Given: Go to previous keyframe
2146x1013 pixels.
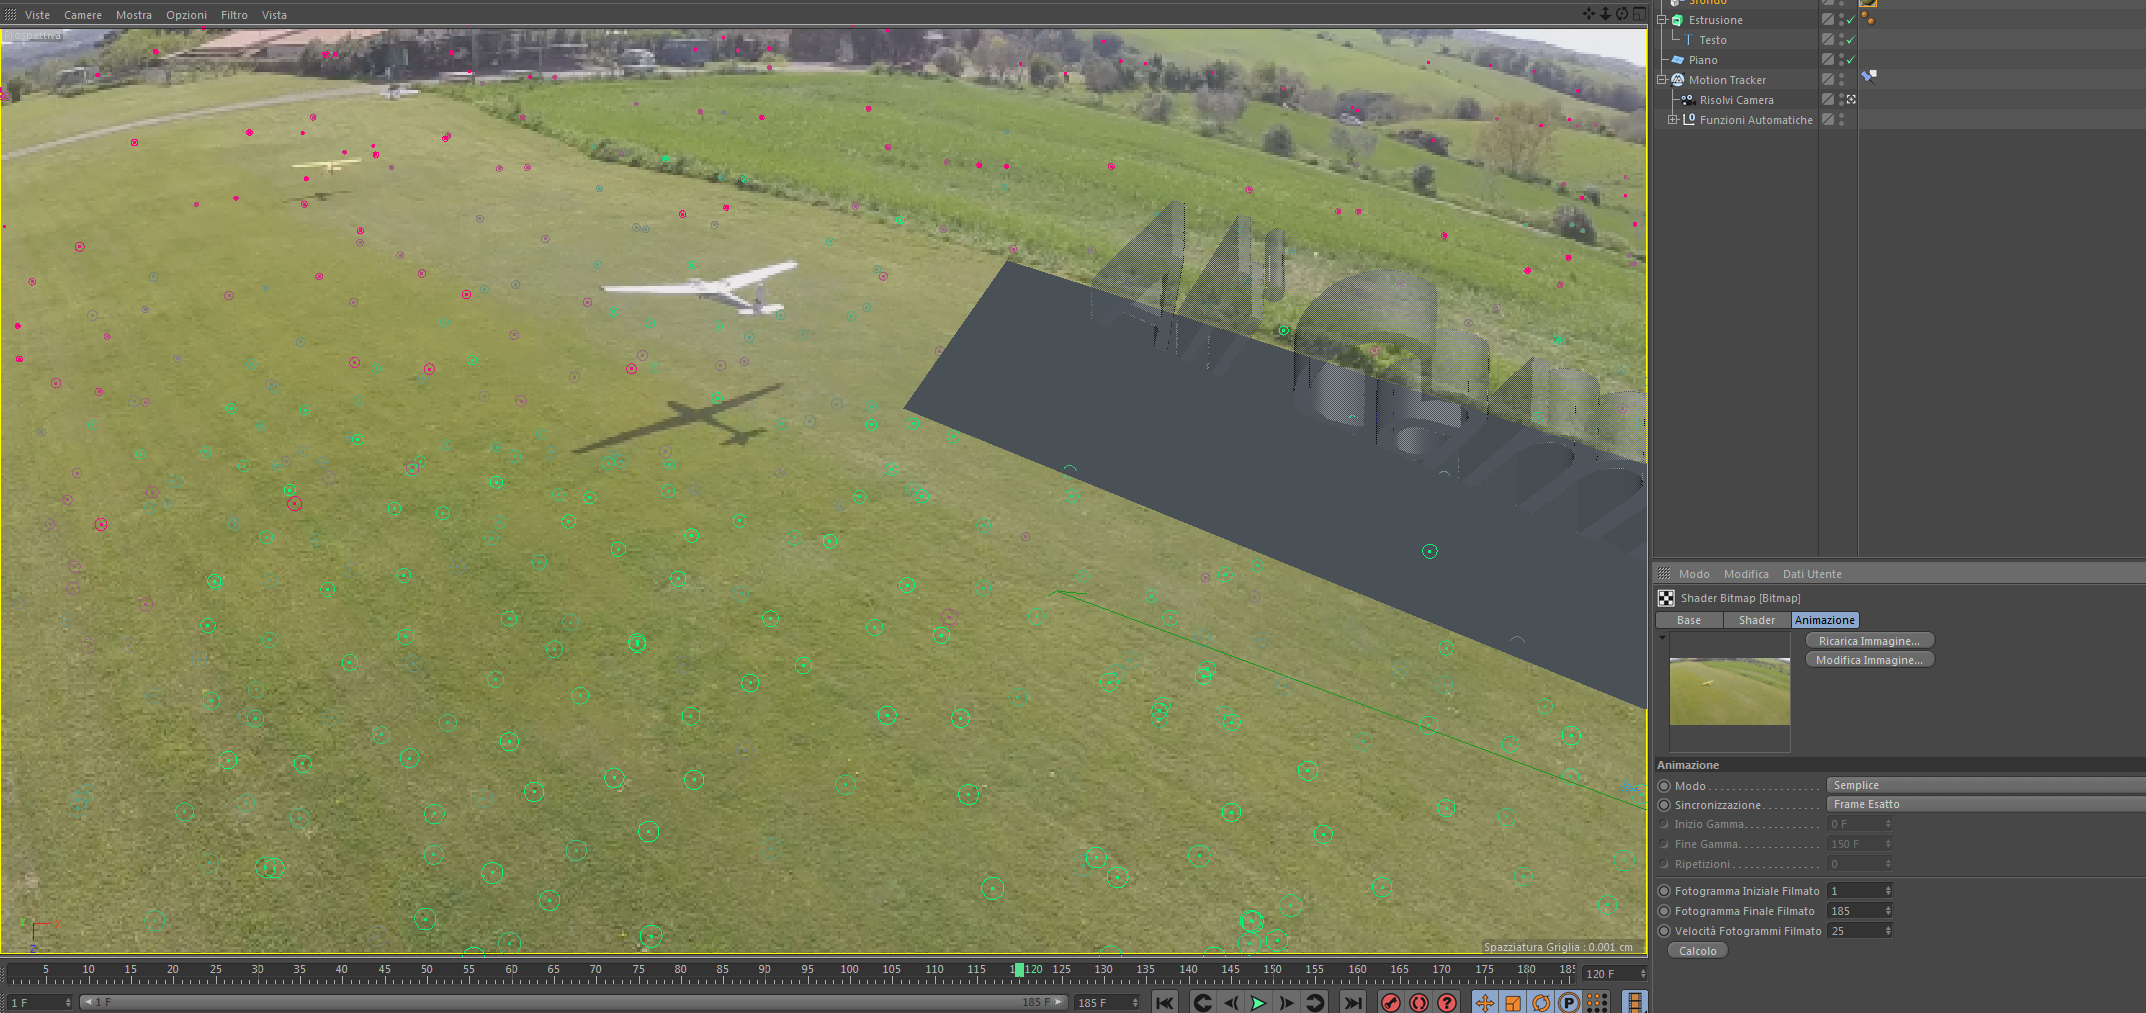Looking at the screenshot, I should coord(1203,1002).
